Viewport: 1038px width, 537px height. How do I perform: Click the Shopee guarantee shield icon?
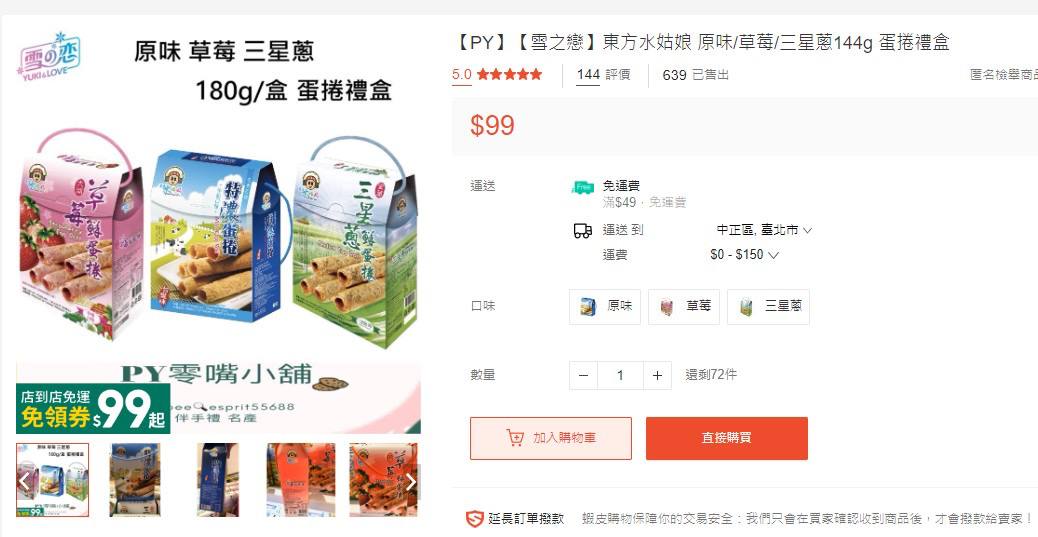pyautogui.click(x=475, y=518)
